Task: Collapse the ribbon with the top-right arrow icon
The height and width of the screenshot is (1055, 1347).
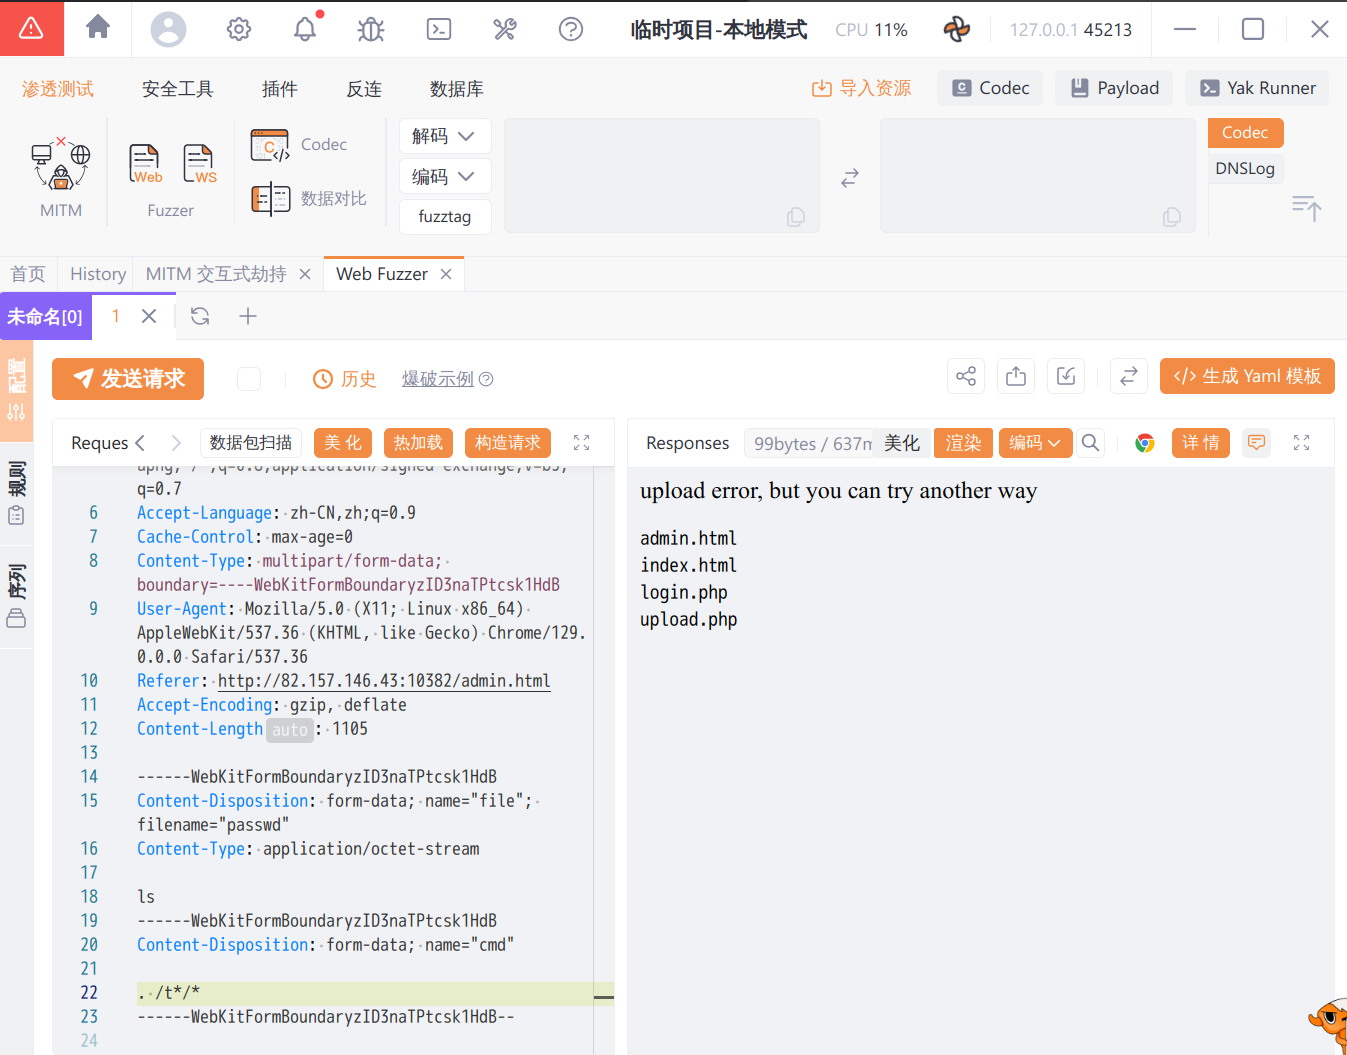Action: point(1306,208)
